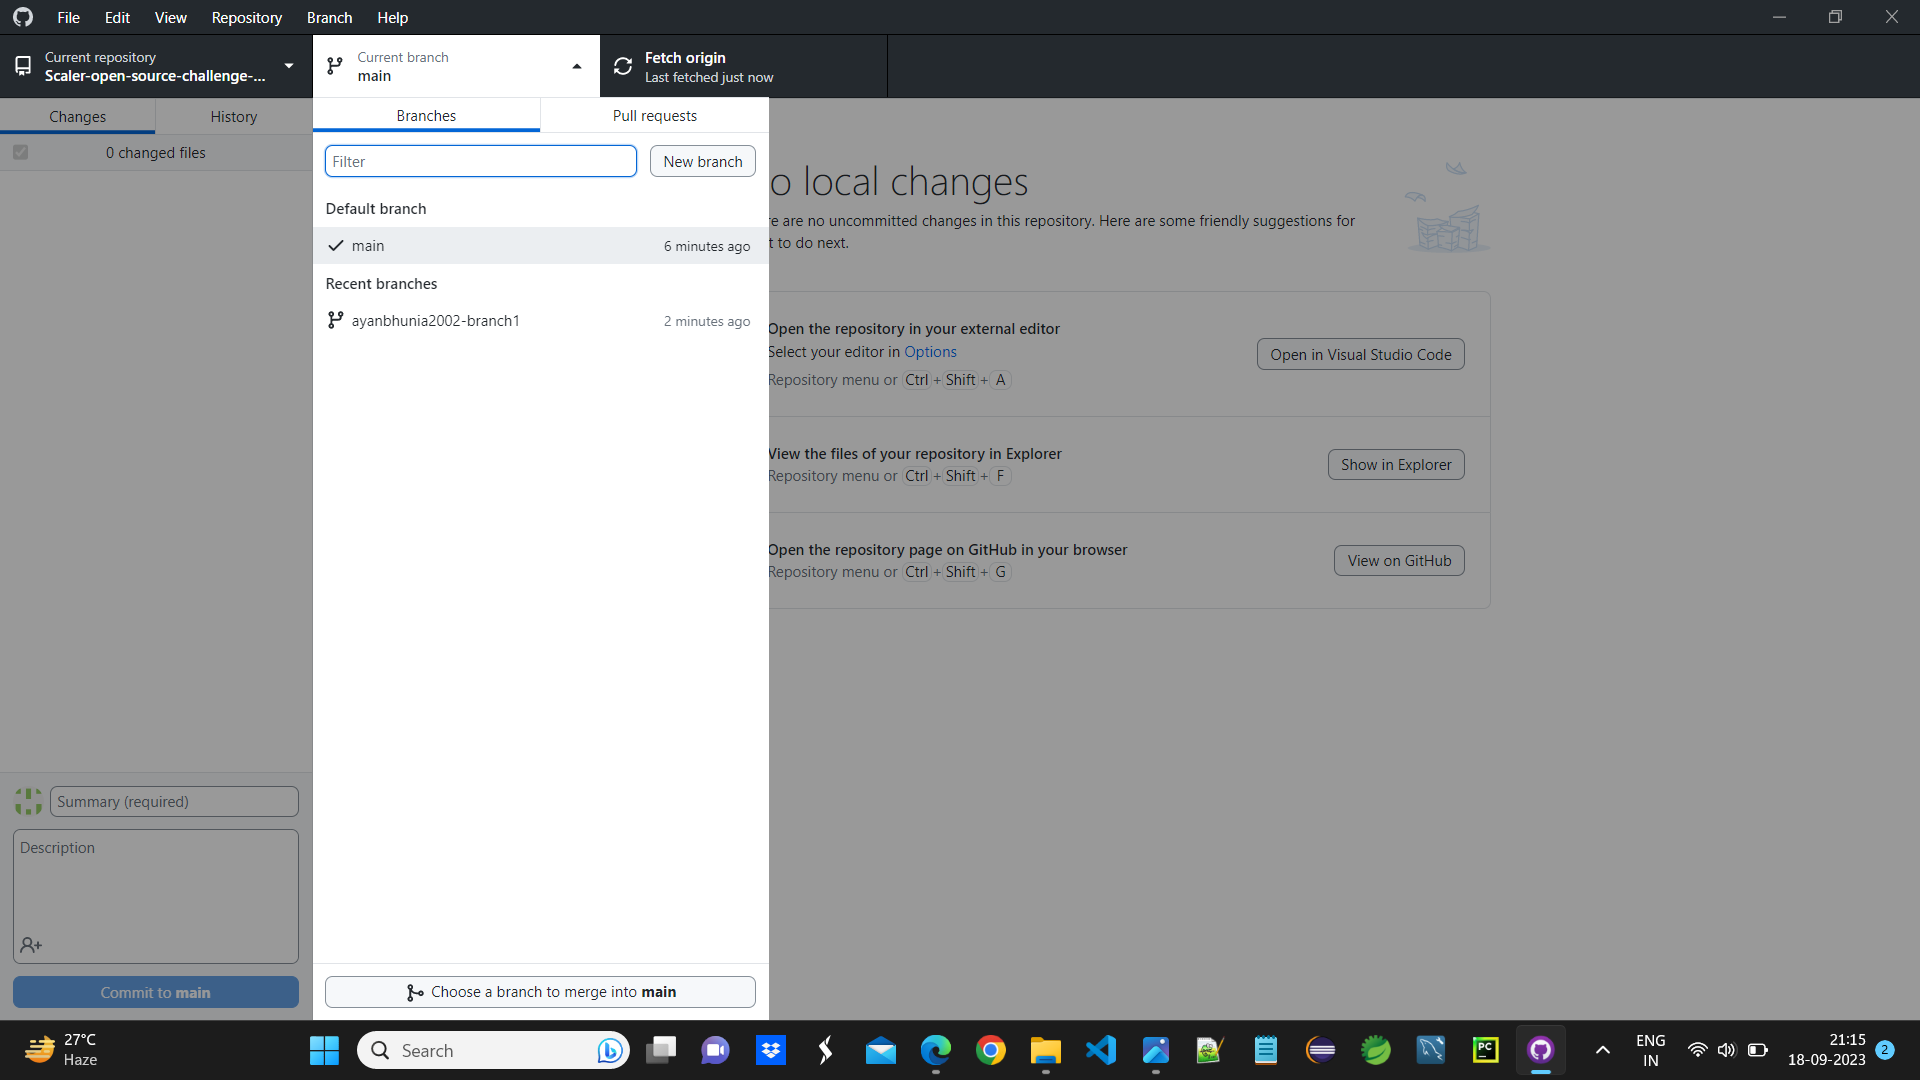Toggle the changed files checkbox

pos(20,152)
